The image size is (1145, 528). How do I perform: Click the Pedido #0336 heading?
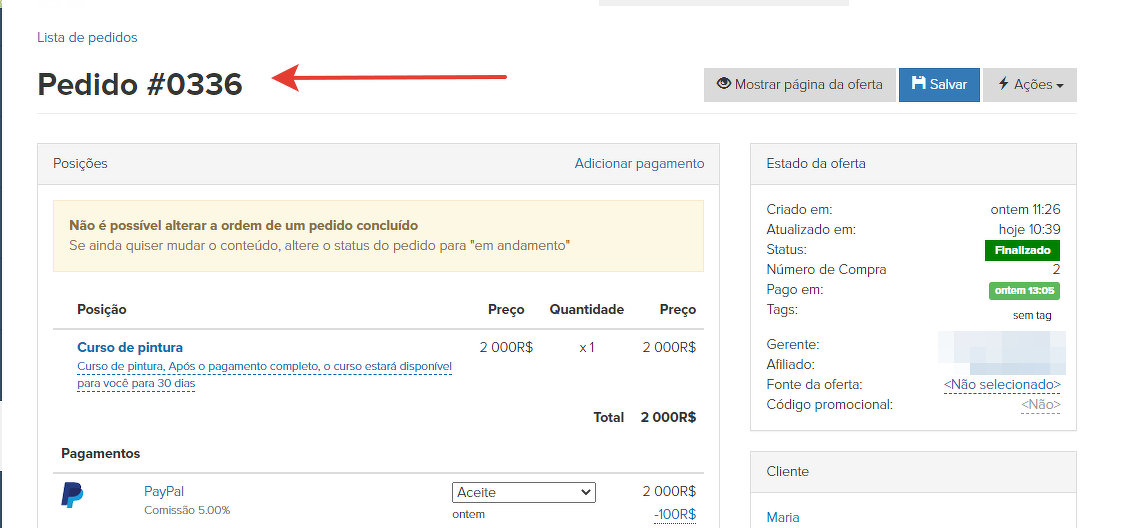pos(140,84)
